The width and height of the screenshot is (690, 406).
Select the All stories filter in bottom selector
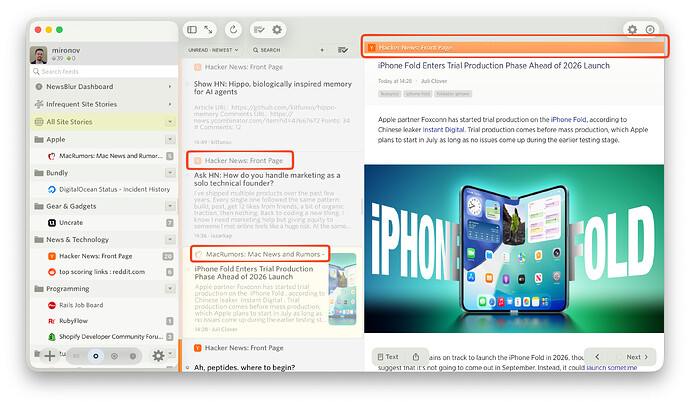tap(76, 356)
